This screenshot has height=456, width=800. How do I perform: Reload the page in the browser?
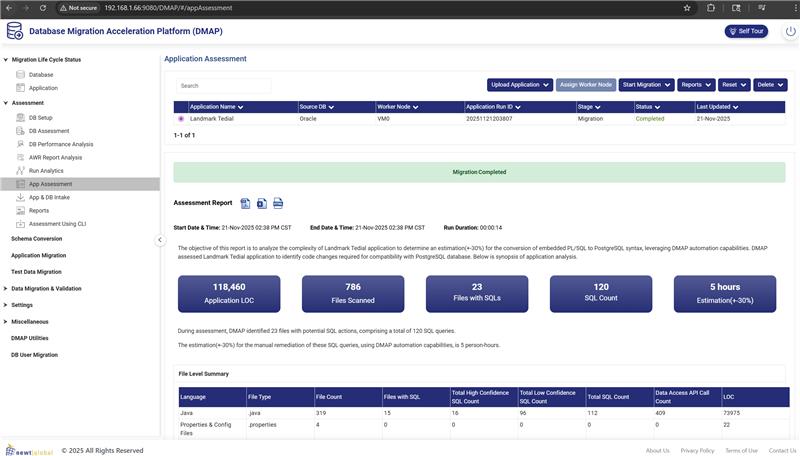48,7
